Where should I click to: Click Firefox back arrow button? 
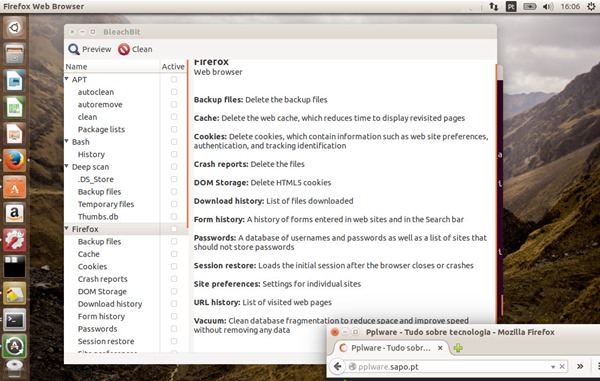(338, 366)
